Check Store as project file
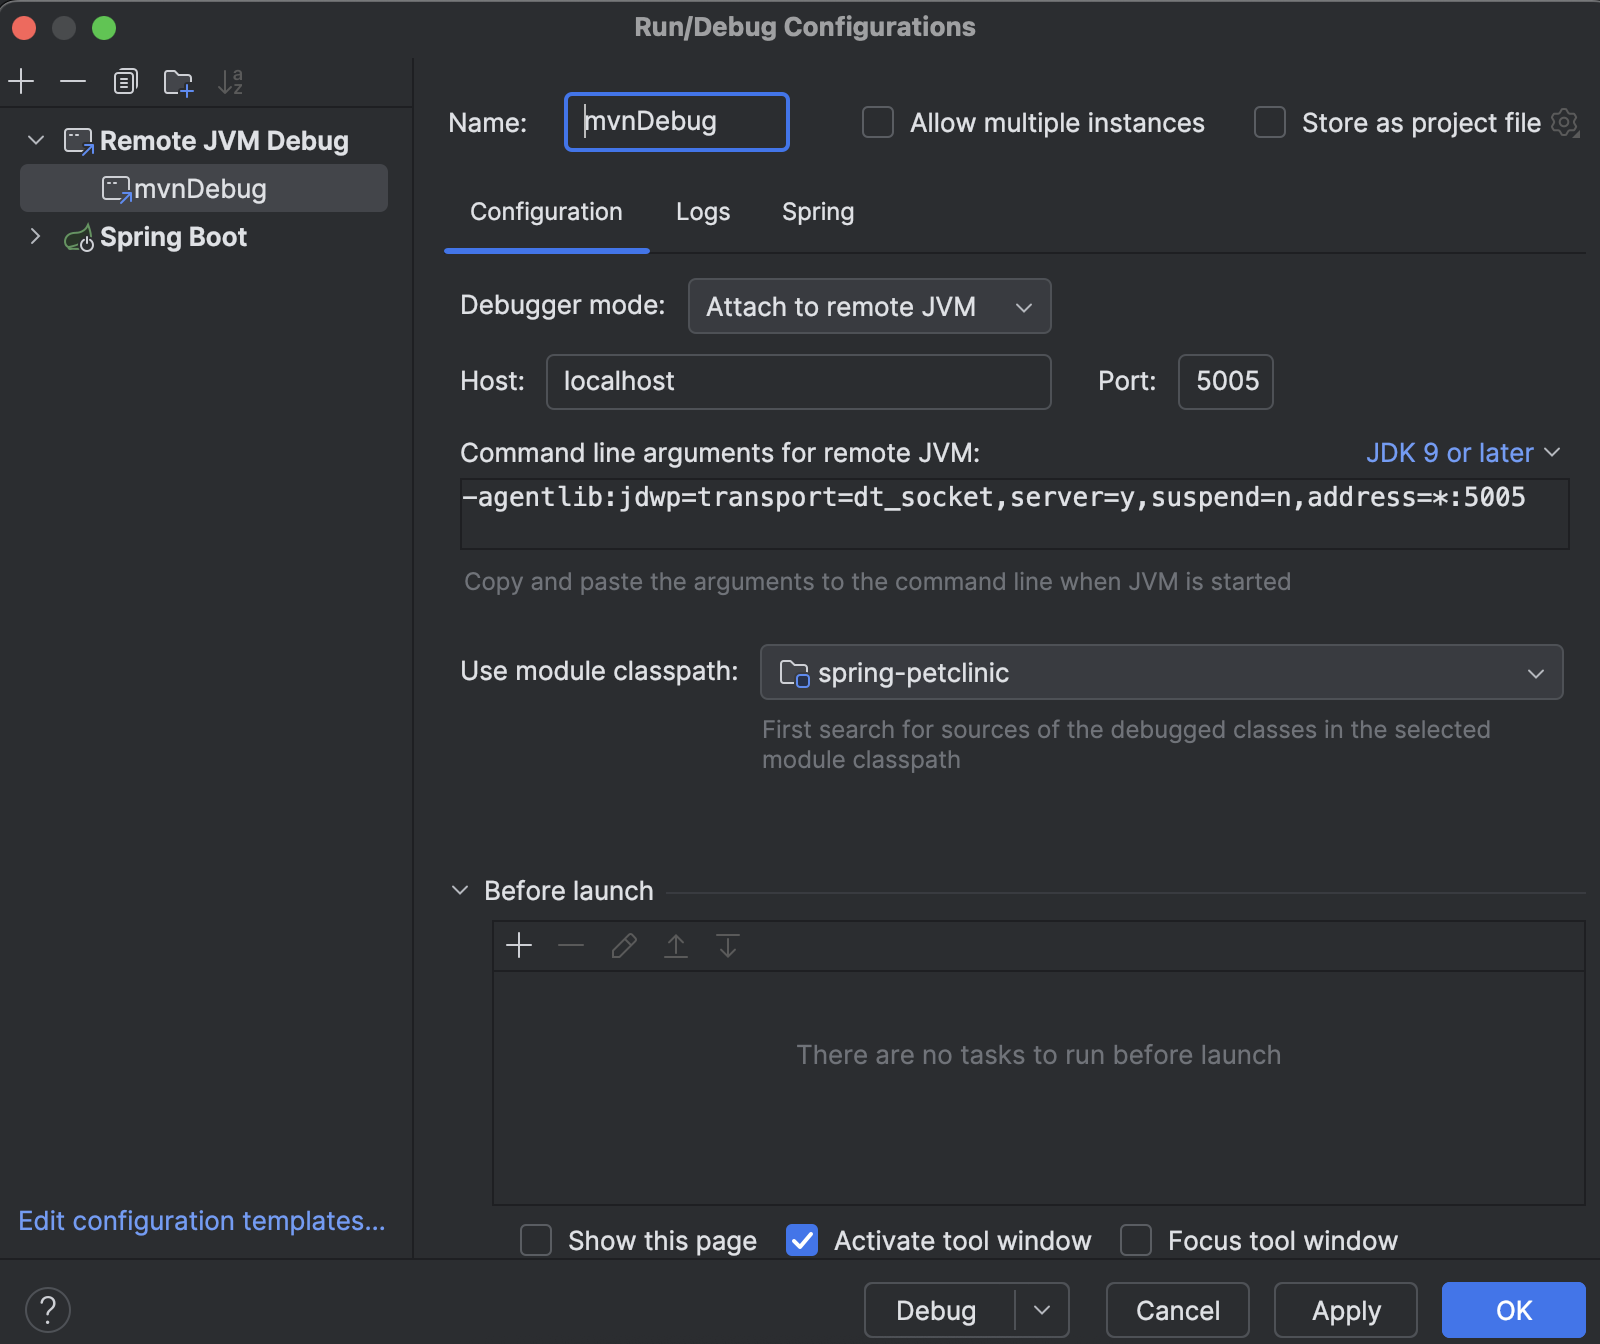Viewport: 1600px width, 1344px height. click(x=1269, y=122)
